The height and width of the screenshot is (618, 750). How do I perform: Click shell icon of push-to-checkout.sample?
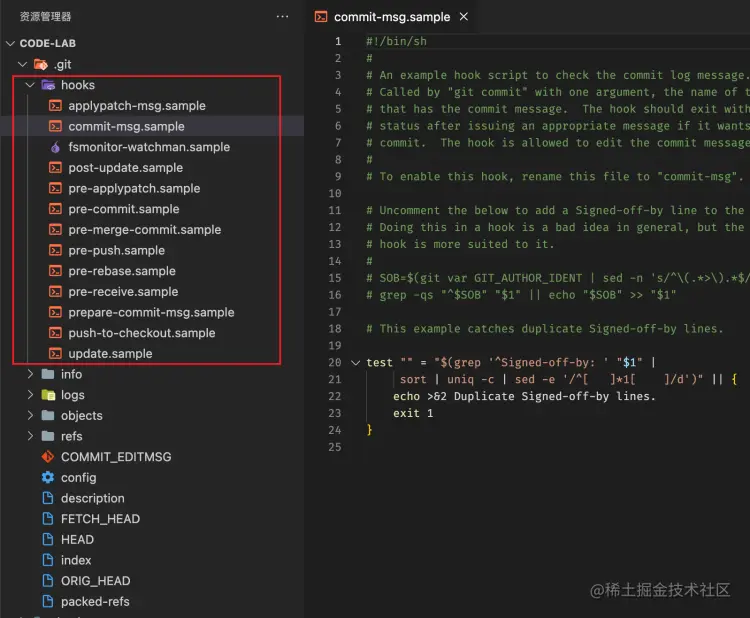pyautogui.click(x=55, y=333)
